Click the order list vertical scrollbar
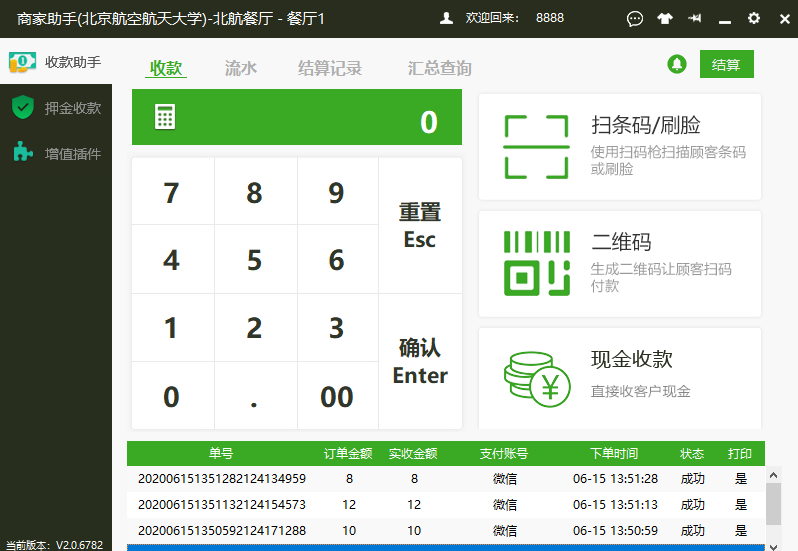The width and height of the screenshot is (798, 551). pos(773,505)
